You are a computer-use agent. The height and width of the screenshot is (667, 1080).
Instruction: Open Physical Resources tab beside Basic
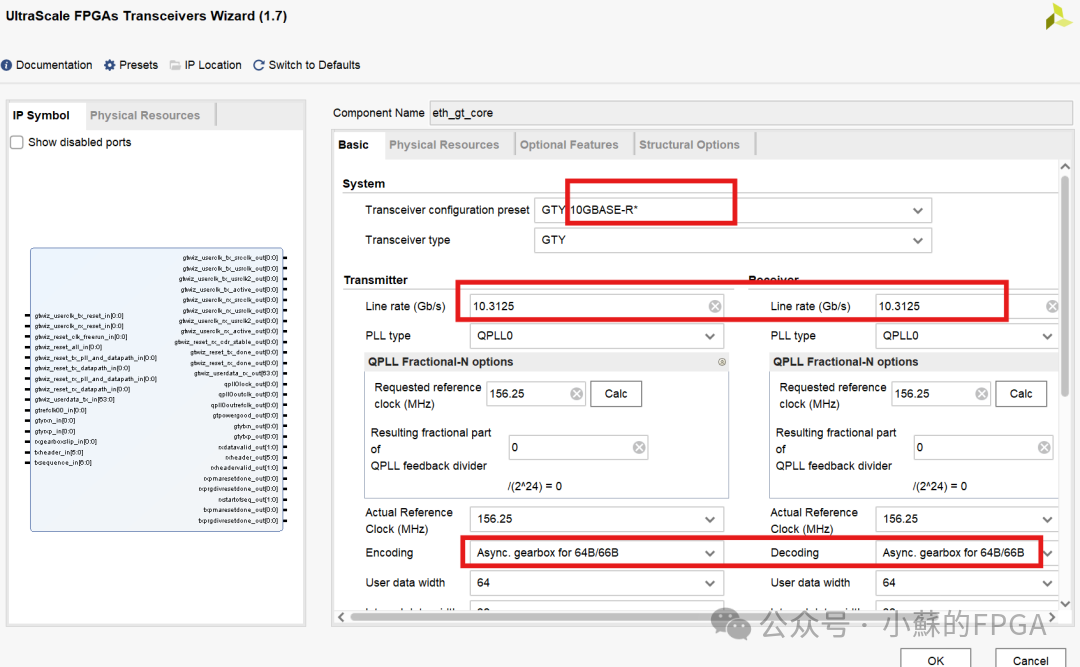click(x=444, y=145)
